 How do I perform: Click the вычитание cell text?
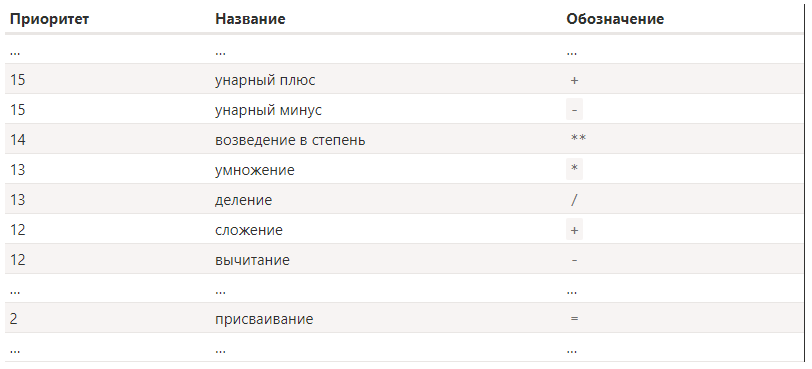coord(252,260)
